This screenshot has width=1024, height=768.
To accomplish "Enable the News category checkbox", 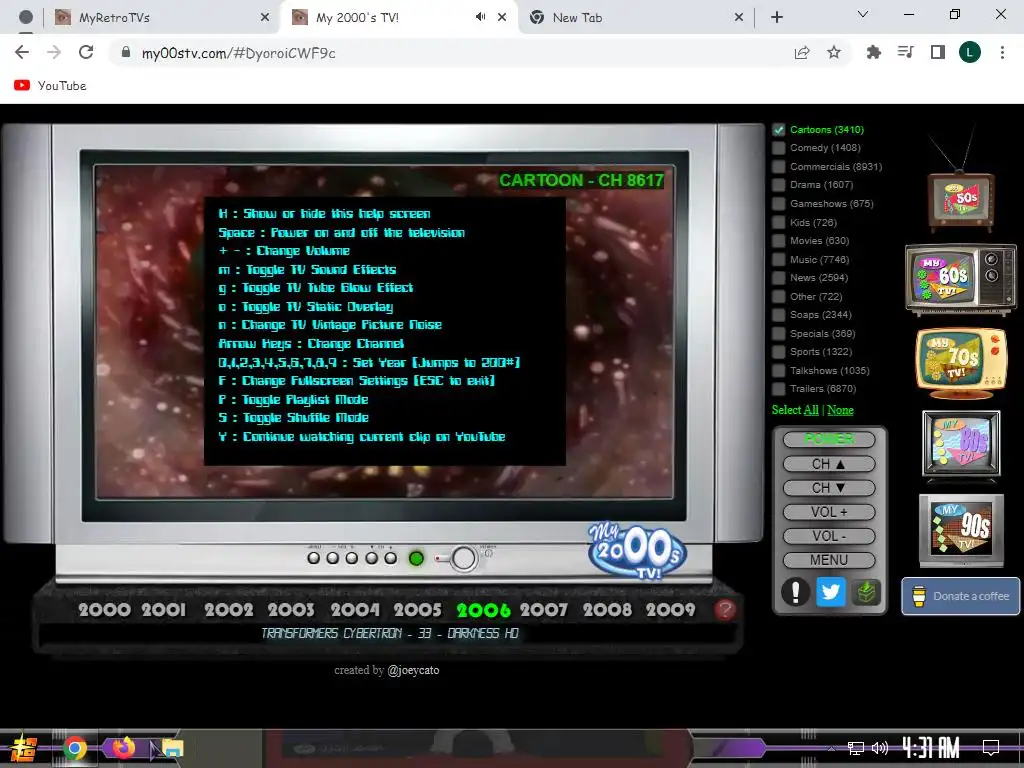I will [778, 278].
